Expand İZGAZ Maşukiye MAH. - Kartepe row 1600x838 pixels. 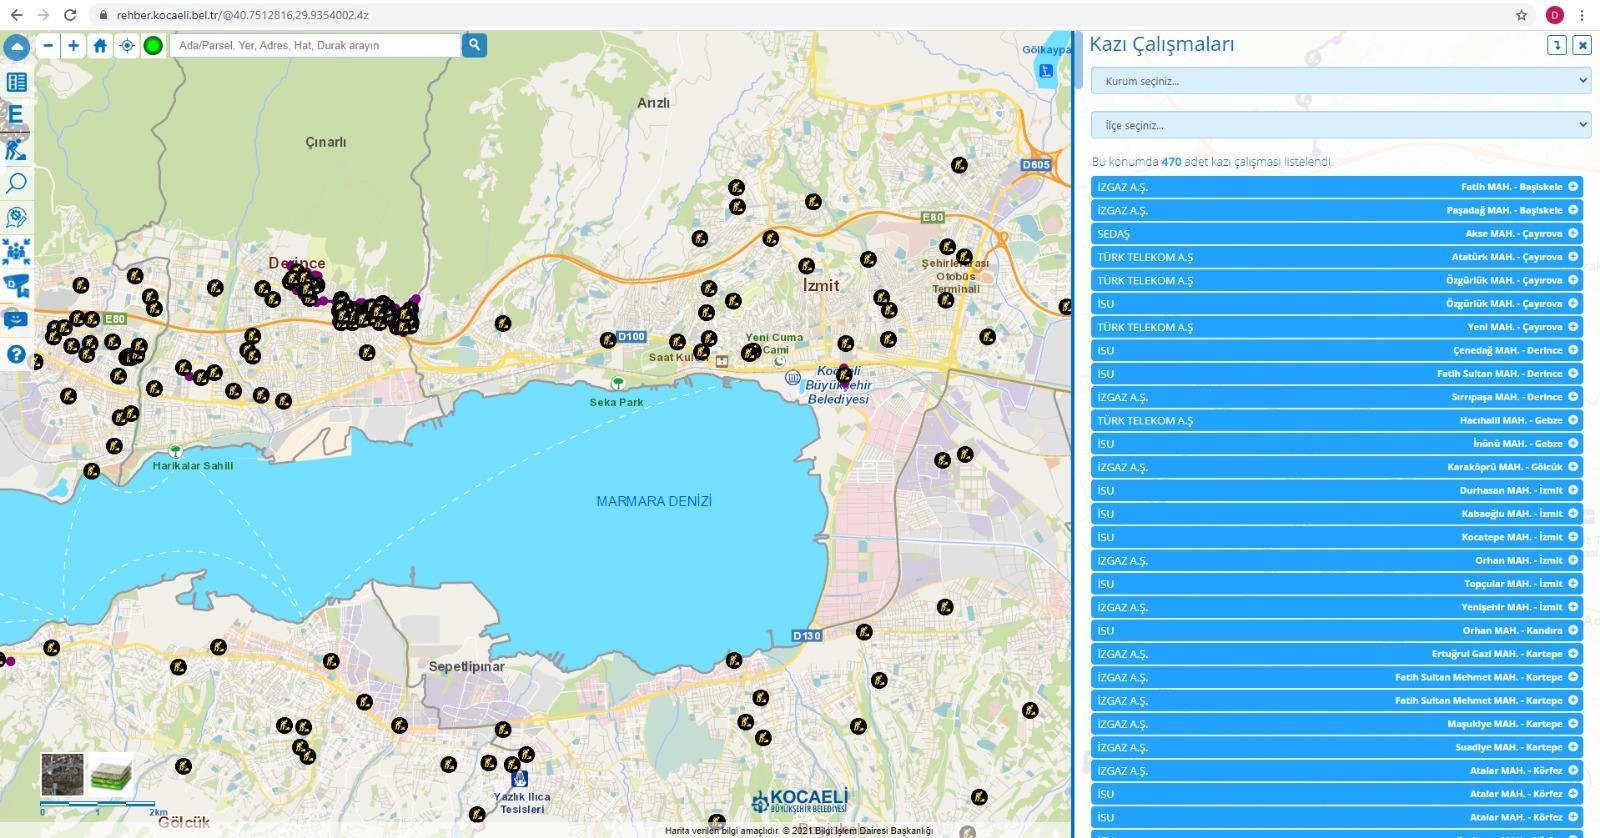click(1337, 724)
